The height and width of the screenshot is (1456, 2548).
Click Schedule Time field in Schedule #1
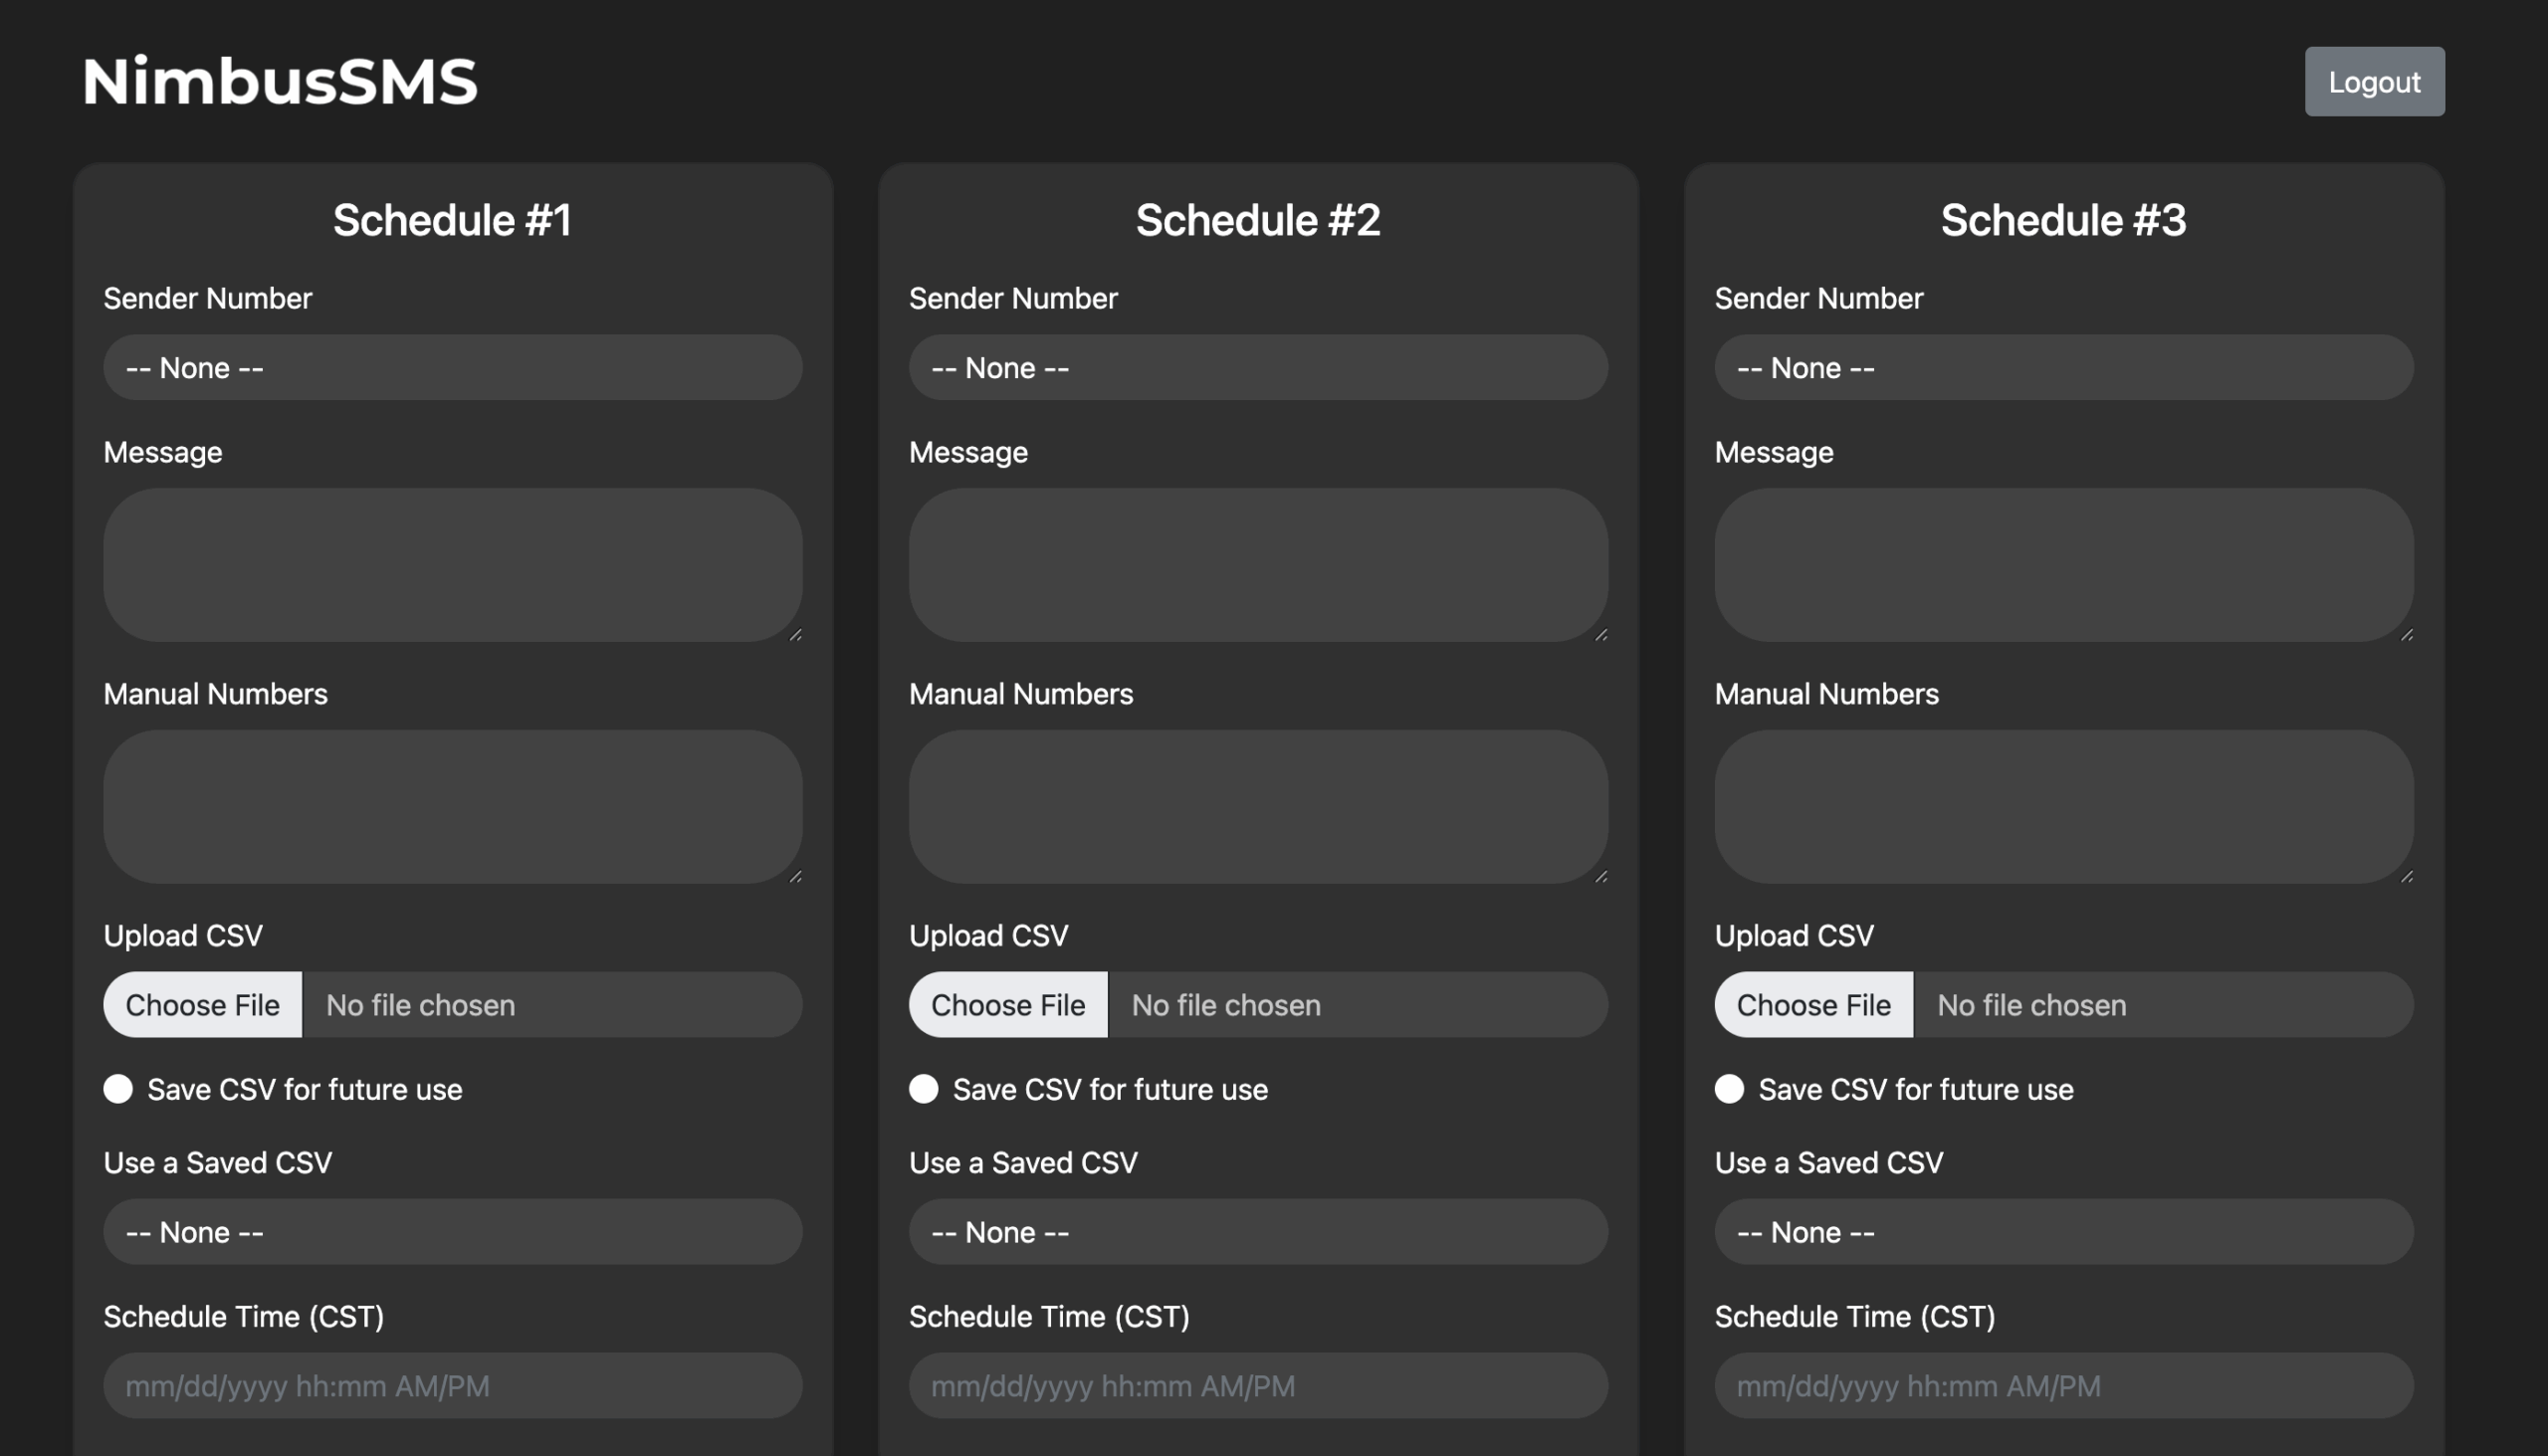pos(452,1386)
